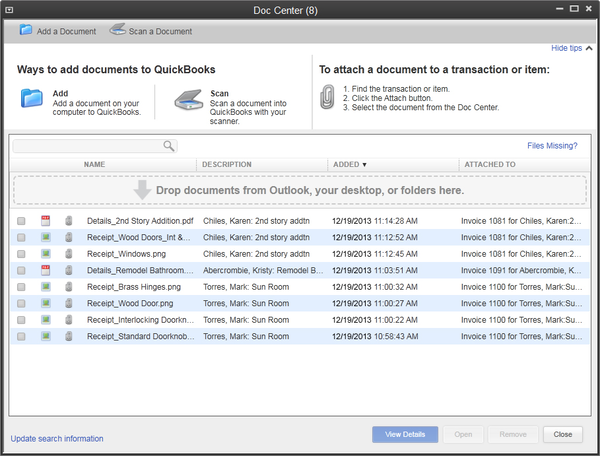Click the attachment clip icon for Details_2nd Story Addition.pdf
This screenshot has height=456, width=600.
pos(69,221)
